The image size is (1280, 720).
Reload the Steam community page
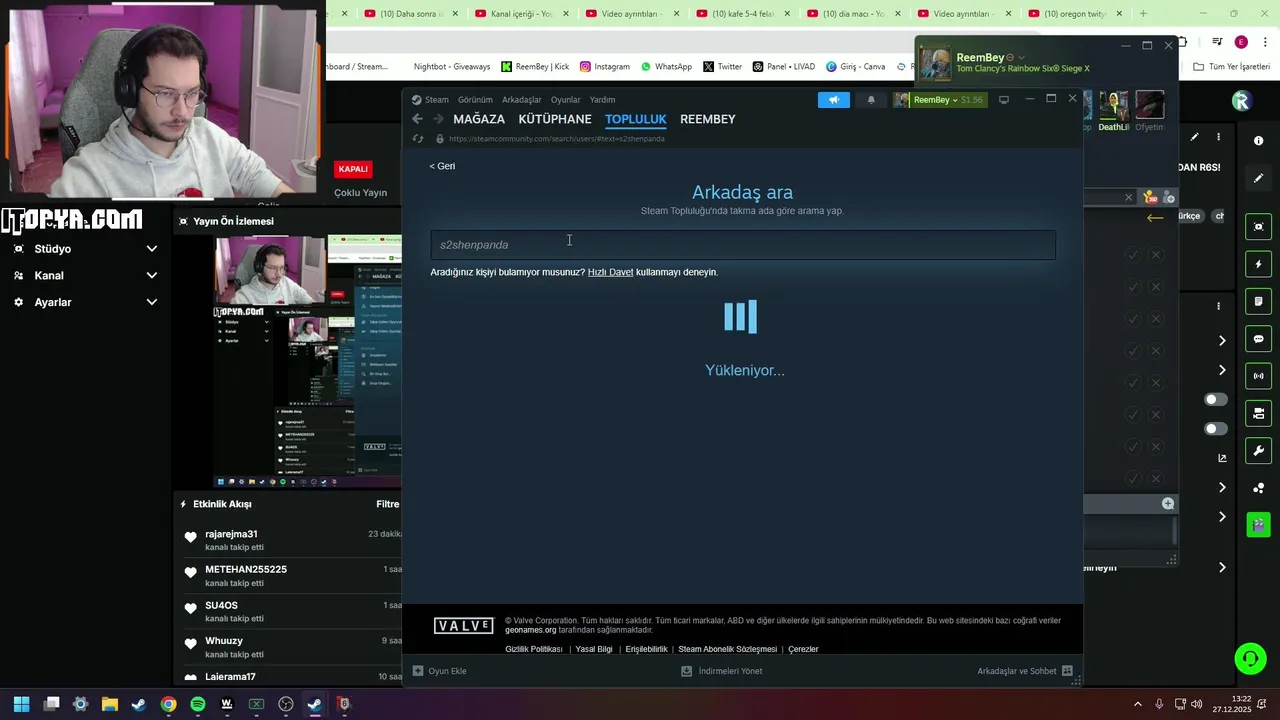pos(417,139)
